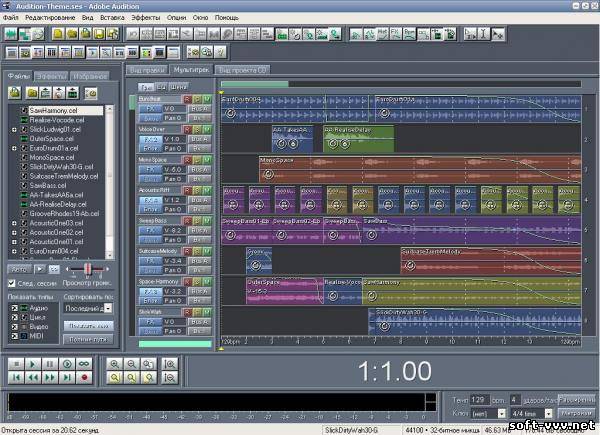The image size is (600, 435).
Task: Mute the AcousticRiff track with M
Action: coord(207,191)
